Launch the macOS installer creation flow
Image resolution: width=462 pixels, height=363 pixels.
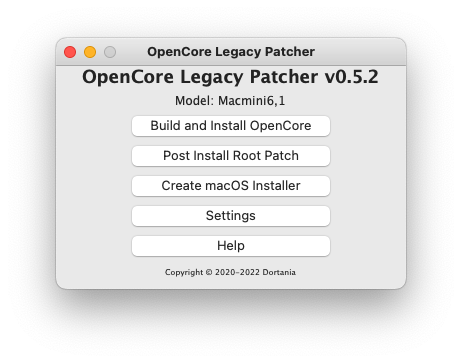(x=231, y=186)
